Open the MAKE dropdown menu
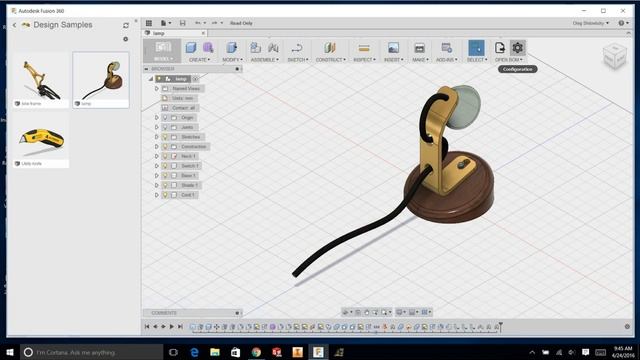The height and width of the screenshot is (360, 640). click(x=420, y=60)
